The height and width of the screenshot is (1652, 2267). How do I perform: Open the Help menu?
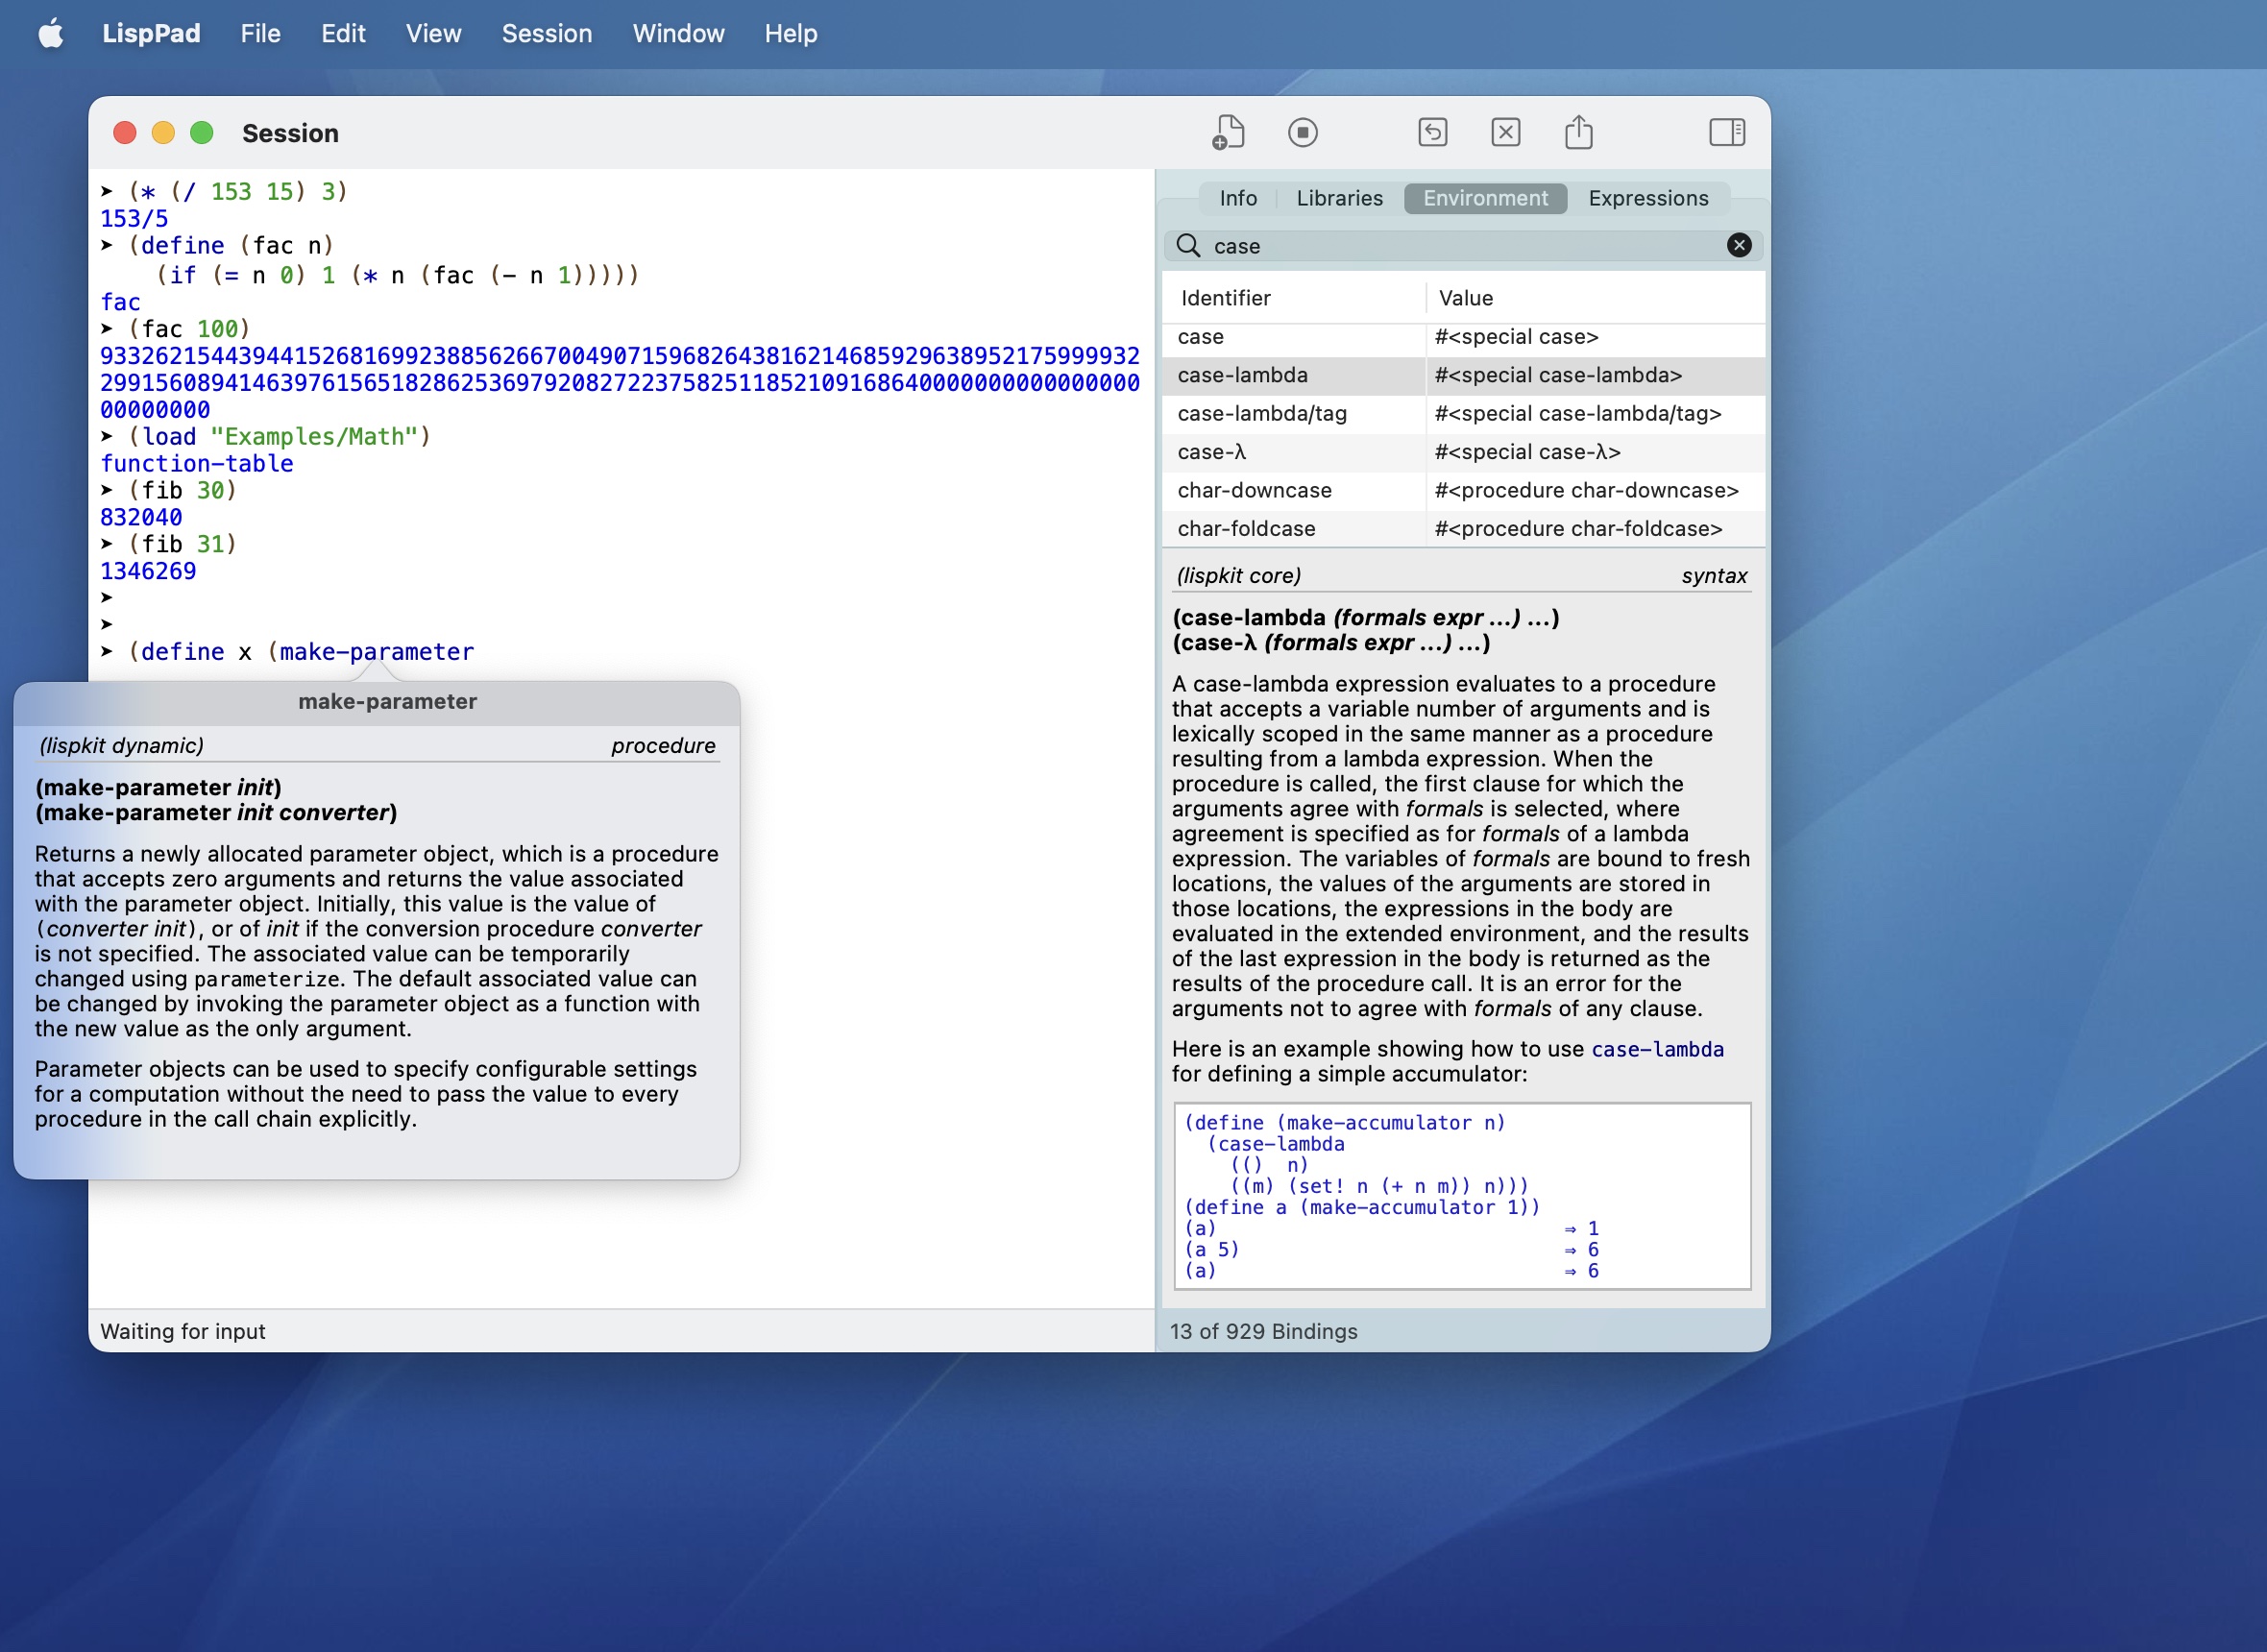790,34
